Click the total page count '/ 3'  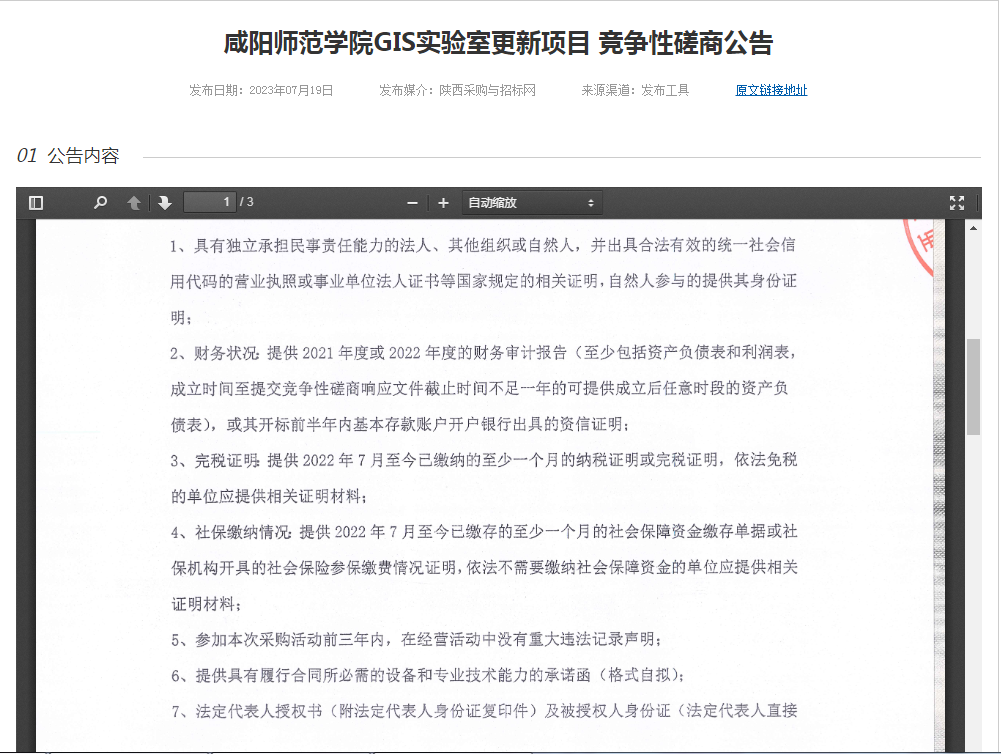pyautogui.click(x=247, y=202)
